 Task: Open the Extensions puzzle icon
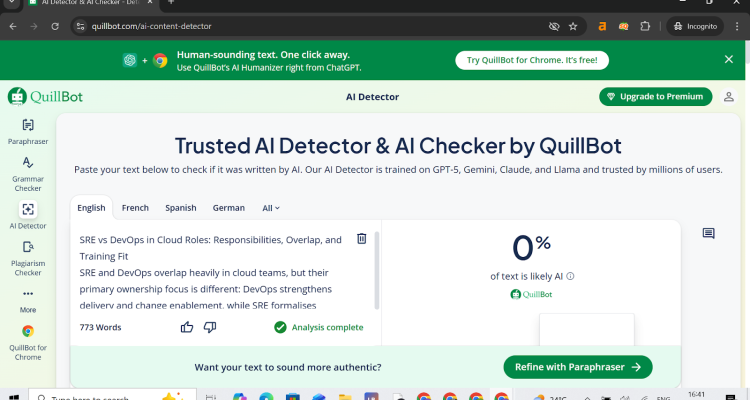coord(645,26)
